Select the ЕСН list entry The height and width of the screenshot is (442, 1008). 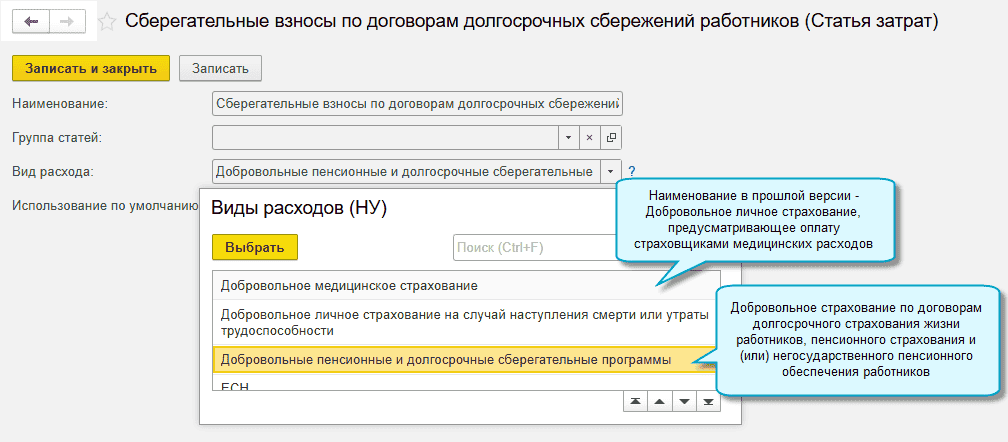coord(235,386)
